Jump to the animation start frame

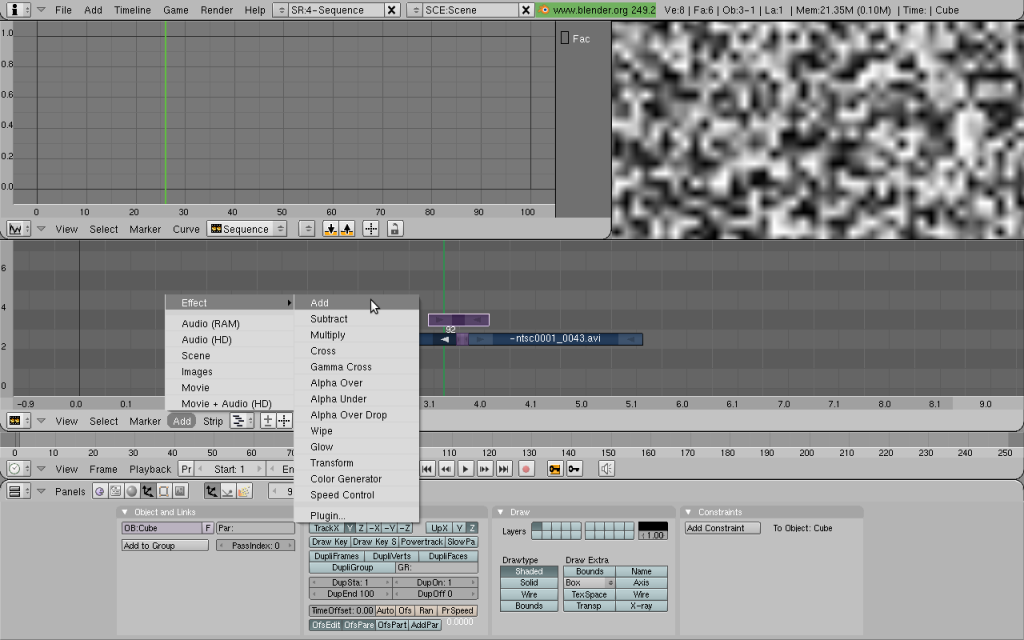[427, 469]
